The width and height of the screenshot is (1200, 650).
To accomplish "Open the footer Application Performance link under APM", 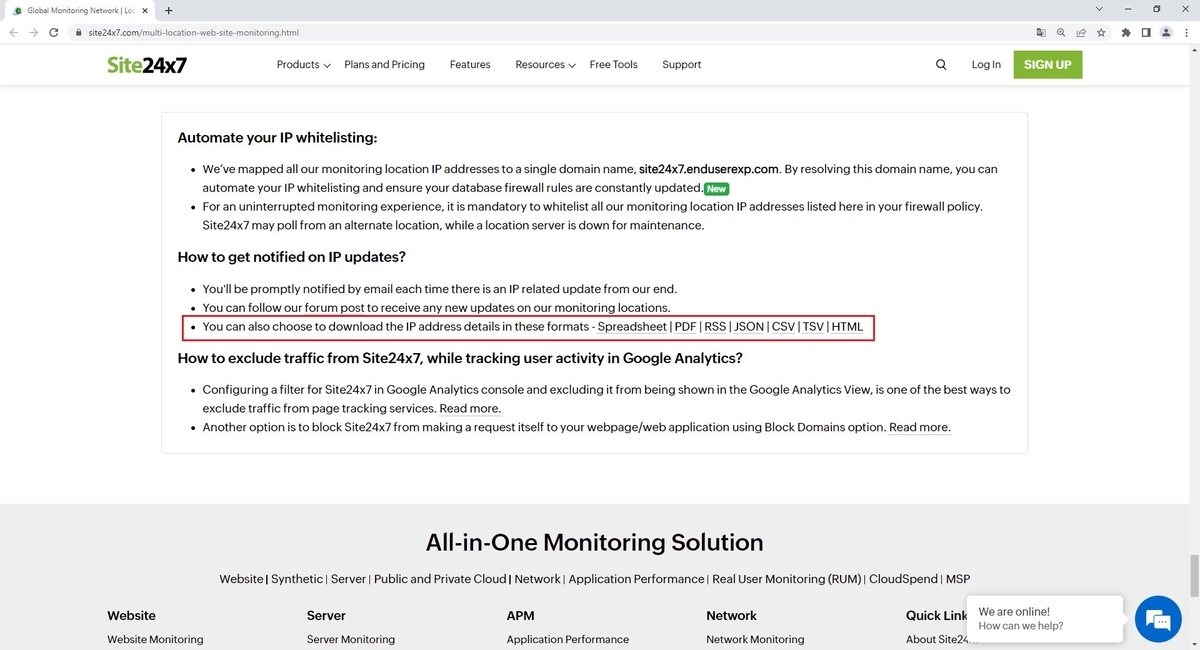I will click(568, 639).
